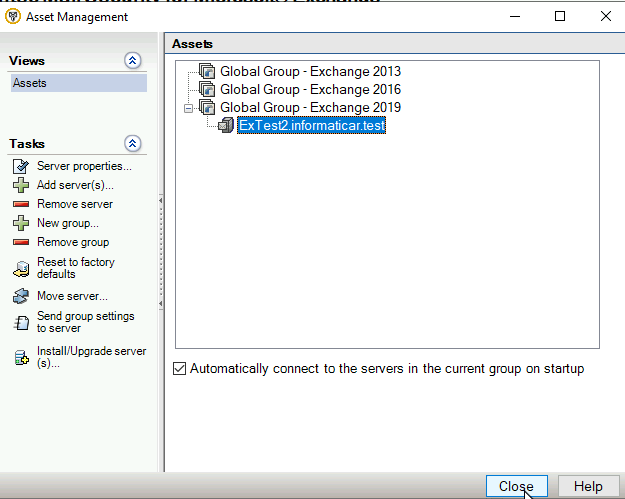Open Install/Upgrade server(s)... task
625x499 pixels.
coord(91,357)
